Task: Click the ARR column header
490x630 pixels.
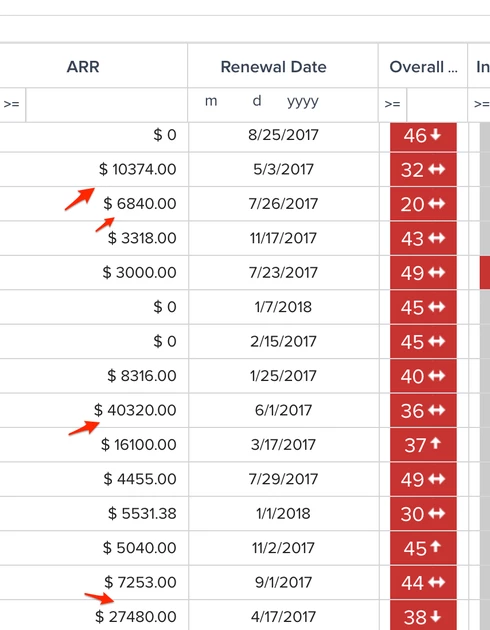Action: 83,66
